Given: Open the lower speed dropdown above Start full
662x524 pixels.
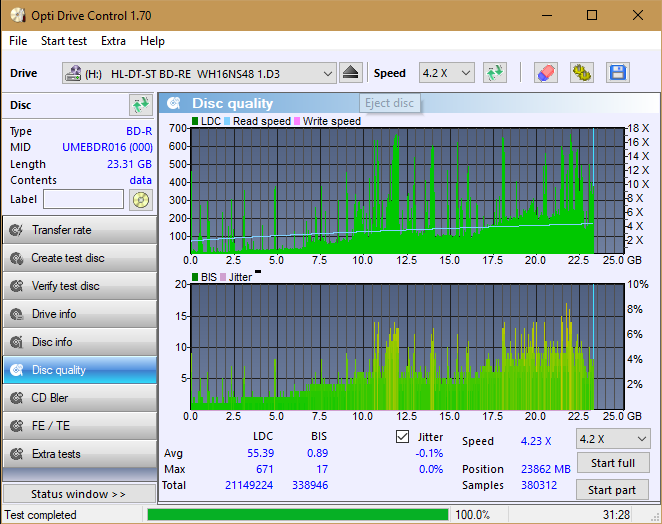Looking at the screenshot, I should 612,439.
